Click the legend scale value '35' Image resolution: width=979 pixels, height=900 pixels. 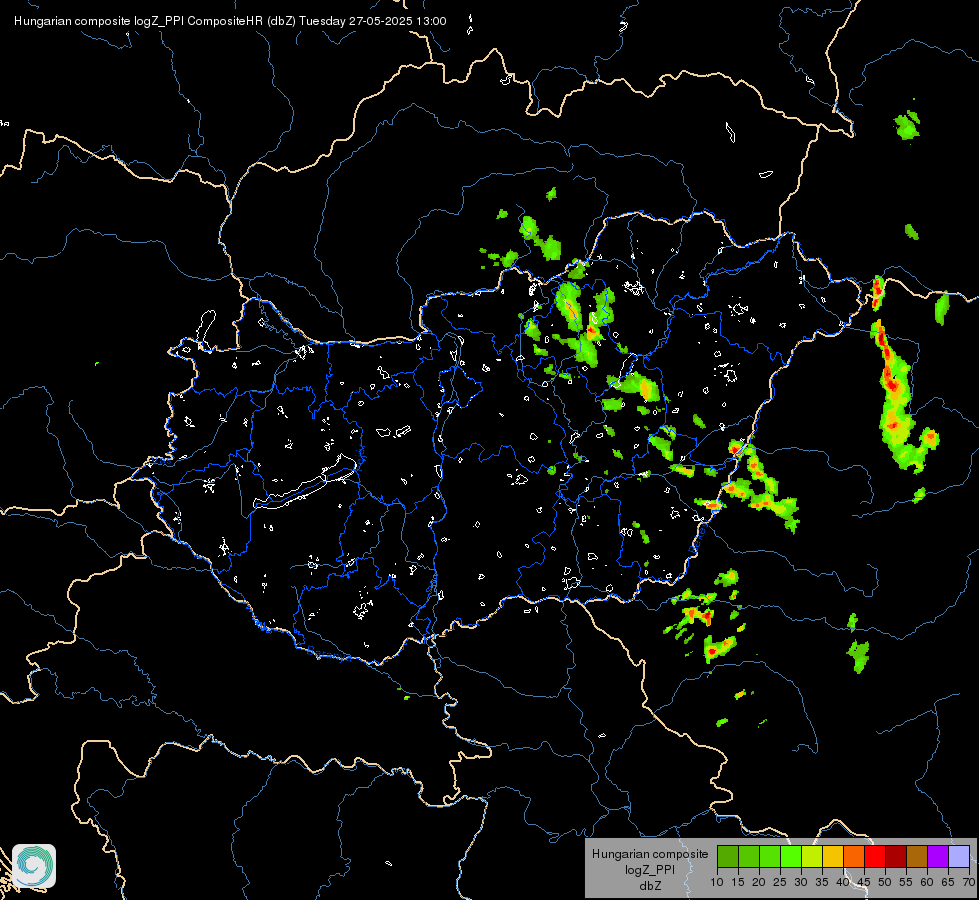point(822,883)
